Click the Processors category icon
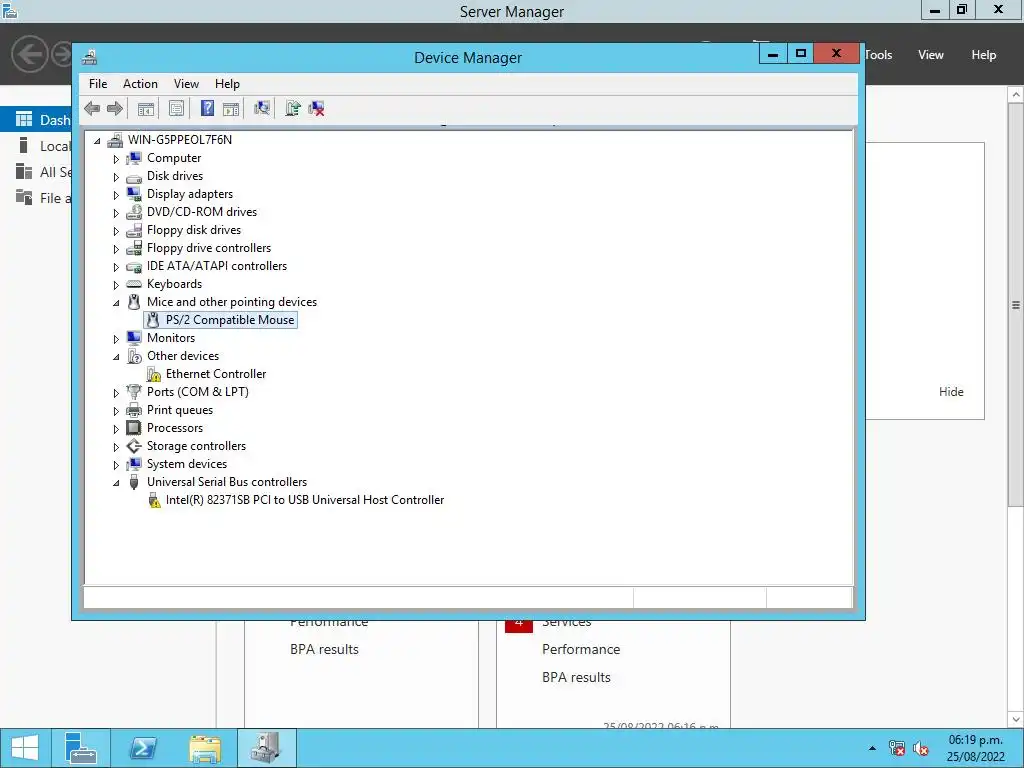 tap(134, 428)
